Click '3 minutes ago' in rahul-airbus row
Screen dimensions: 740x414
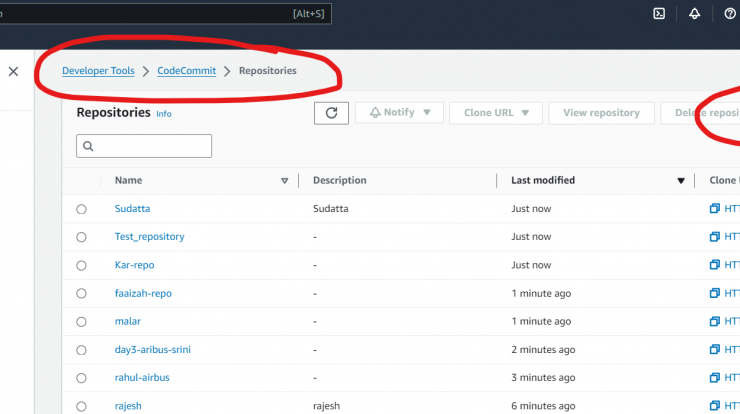click(x=543, y=378)
